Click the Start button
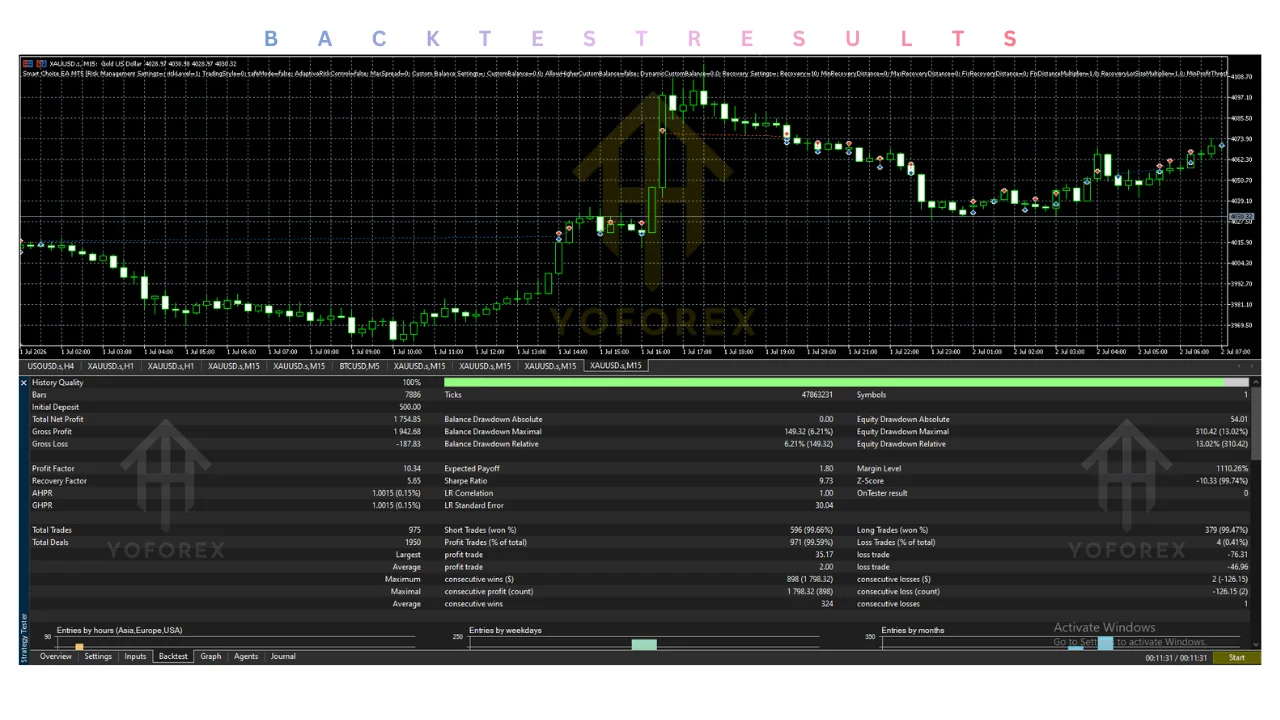Viewport: 1280px width, 720px height. pos(1237,658)
